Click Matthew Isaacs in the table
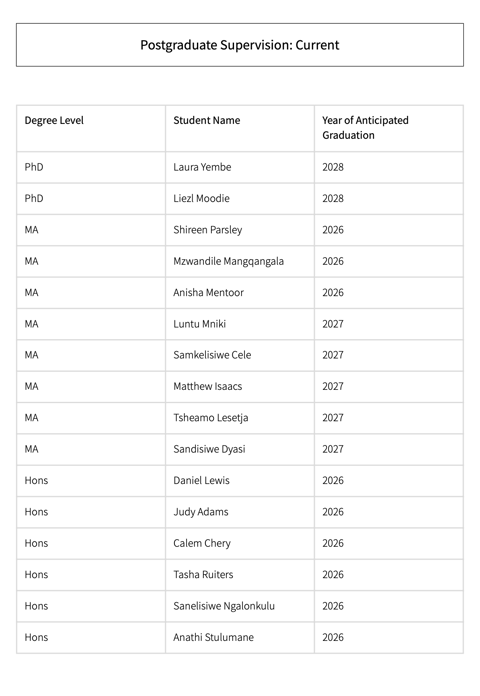Screen dimensions: 480x696 point(207,387)
